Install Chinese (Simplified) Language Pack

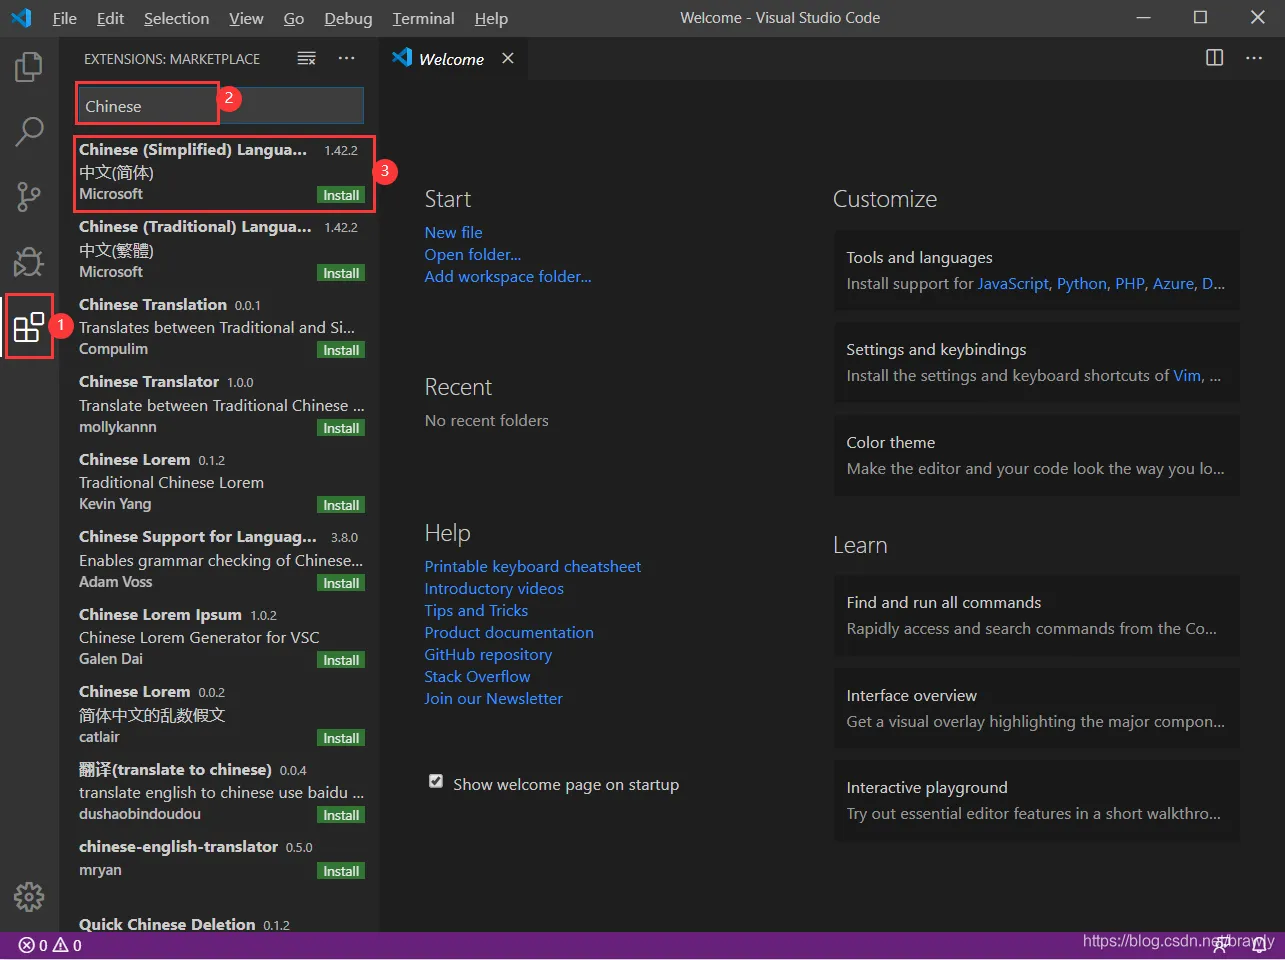click(341, 195)
